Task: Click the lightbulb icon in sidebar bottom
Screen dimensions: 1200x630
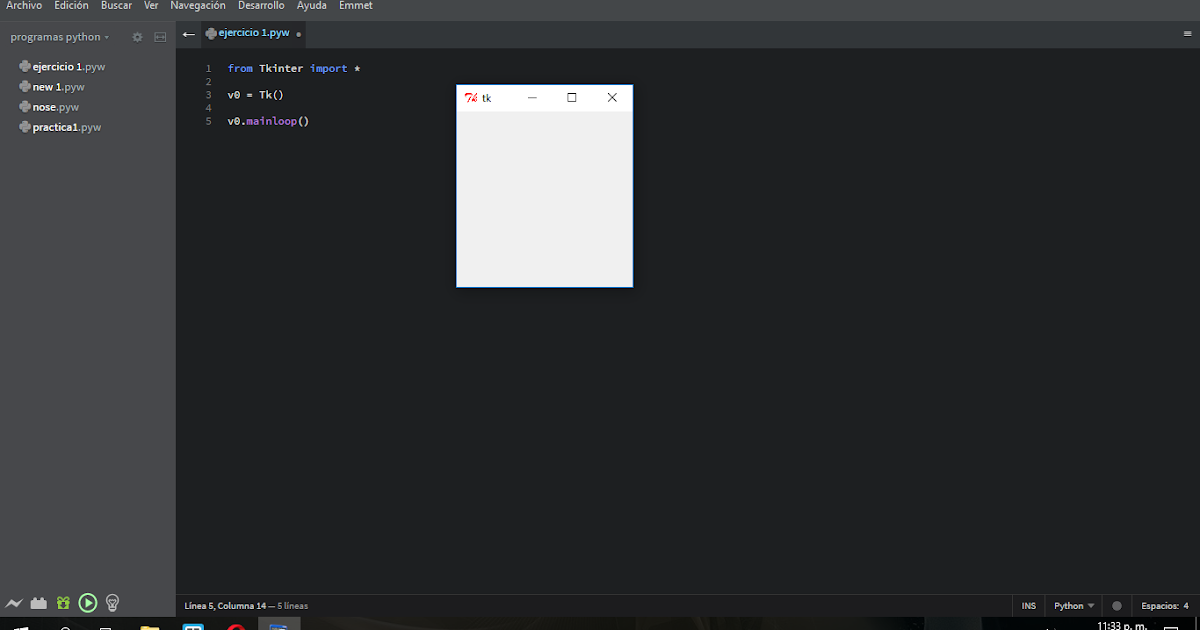Action: click(x=113, y=603)
